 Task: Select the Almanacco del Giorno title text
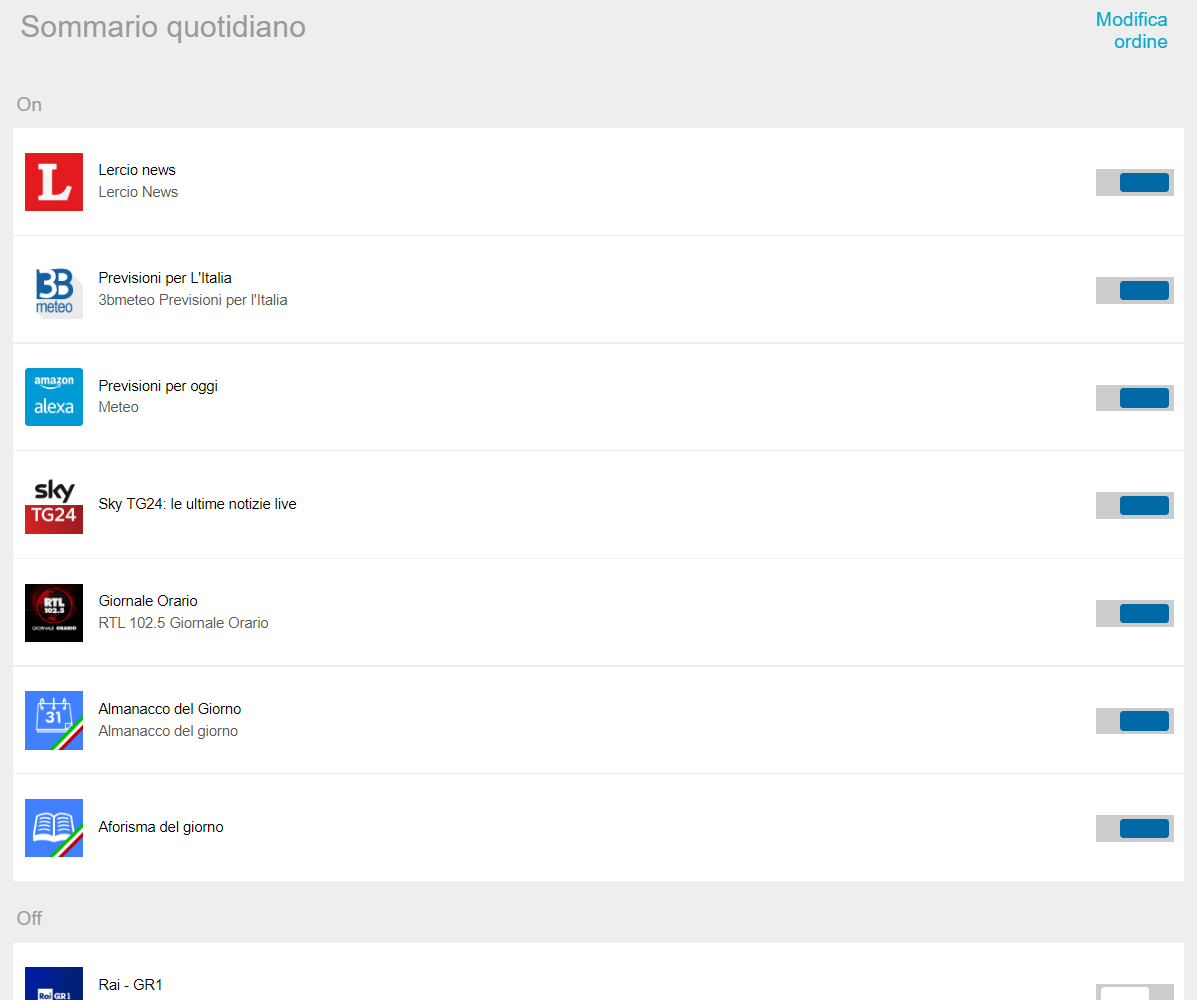tap(169, 709)
